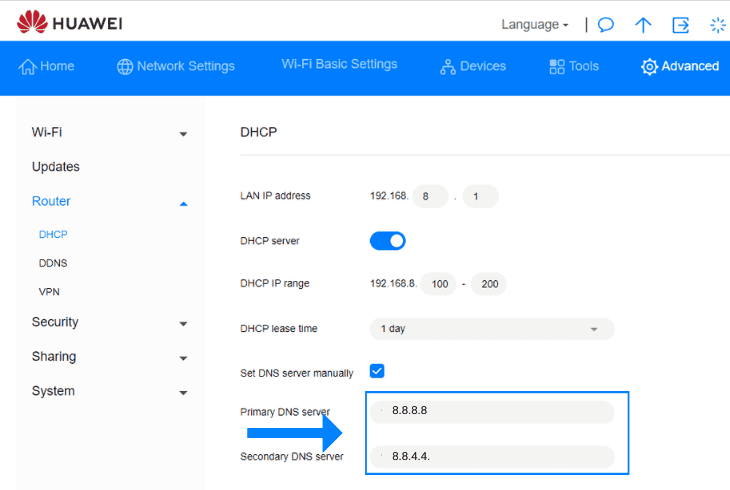Expand the Security section arrow

[x=183, y=324]
